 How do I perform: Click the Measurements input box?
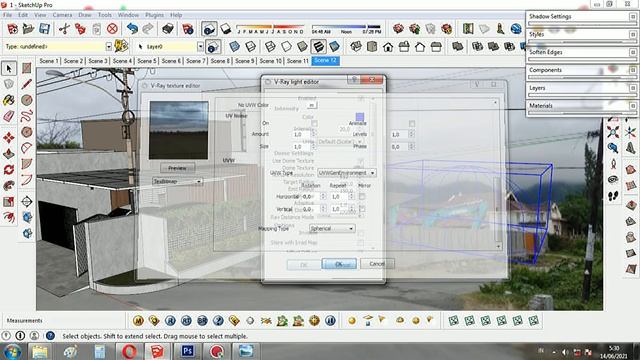point(84,321)
